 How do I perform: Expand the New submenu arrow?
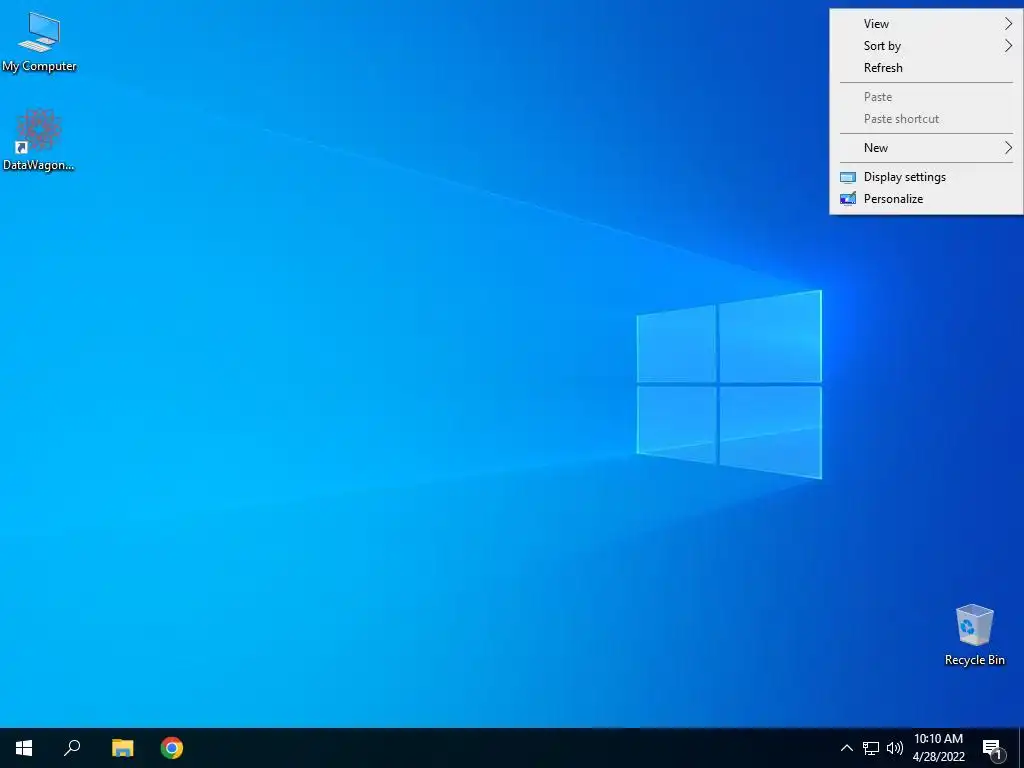(x=1008, y=148)
